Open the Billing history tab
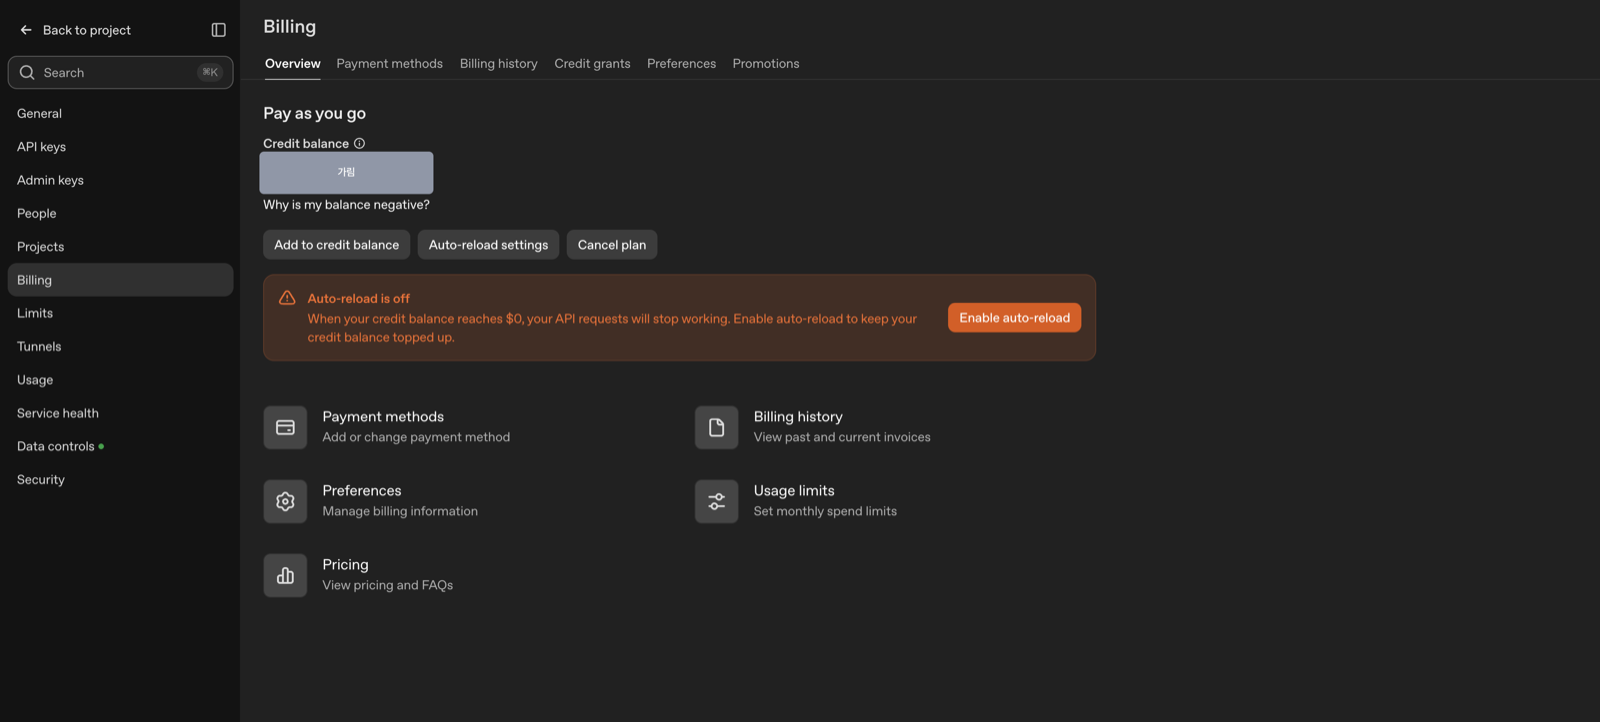The height and width of the screenshot is (722, 1600). (x=498, y=63)
